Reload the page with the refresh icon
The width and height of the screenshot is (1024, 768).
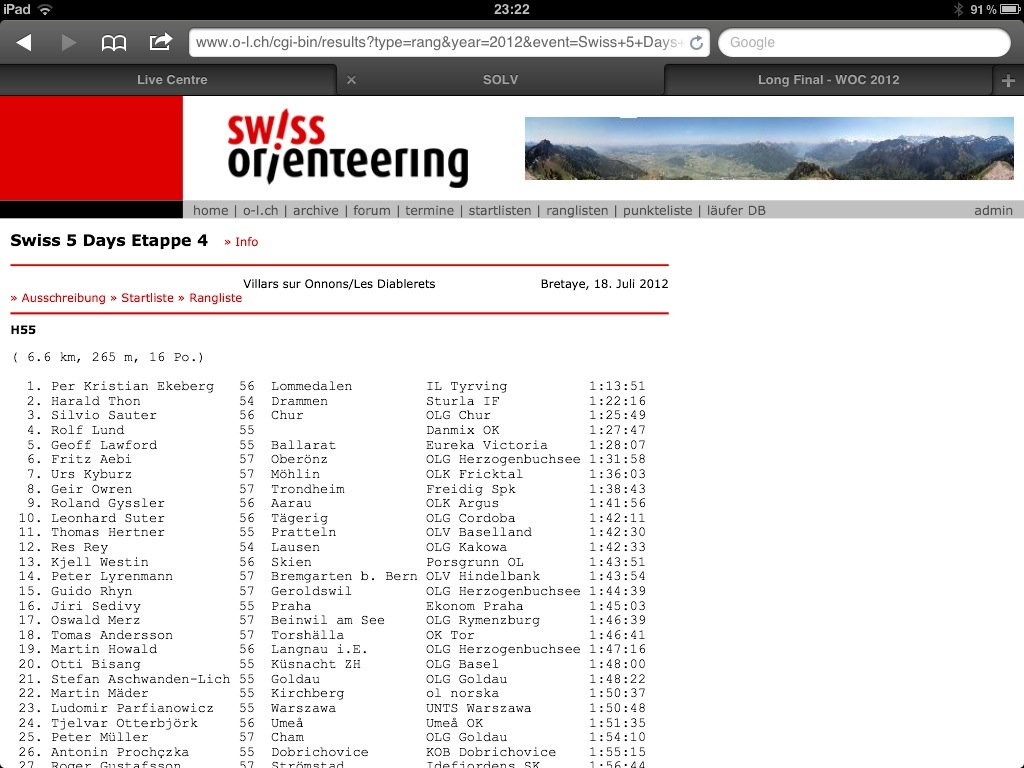click(x=697, y=42)
